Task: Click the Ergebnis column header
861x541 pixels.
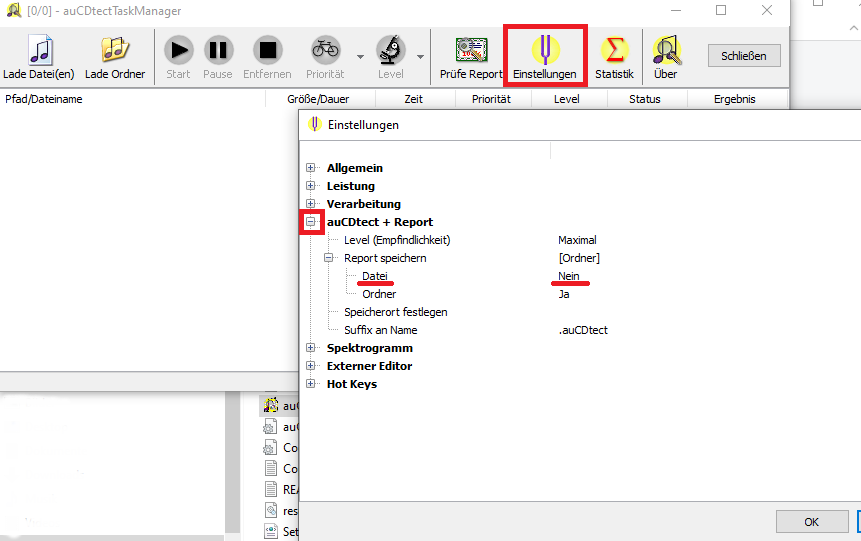Action: [737, 99]
